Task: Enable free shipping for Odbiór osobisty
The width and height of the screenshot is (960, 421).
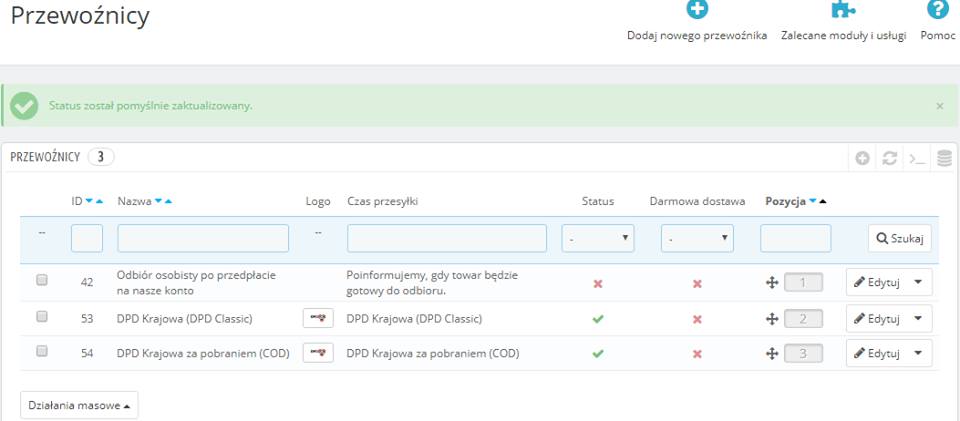Action: tap(697, 284)
